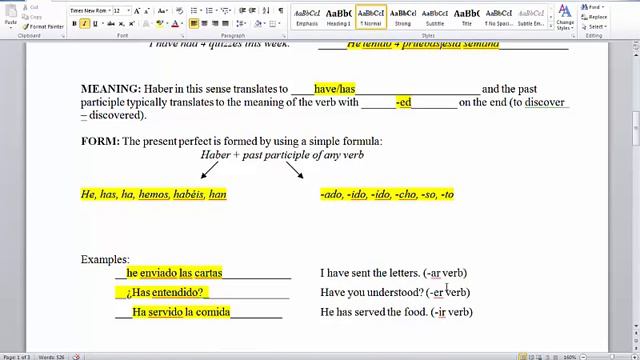The height and width of the screenshot is (360, 640).
Task: Justify the paragraph text
Action: [x=225, y=24]
